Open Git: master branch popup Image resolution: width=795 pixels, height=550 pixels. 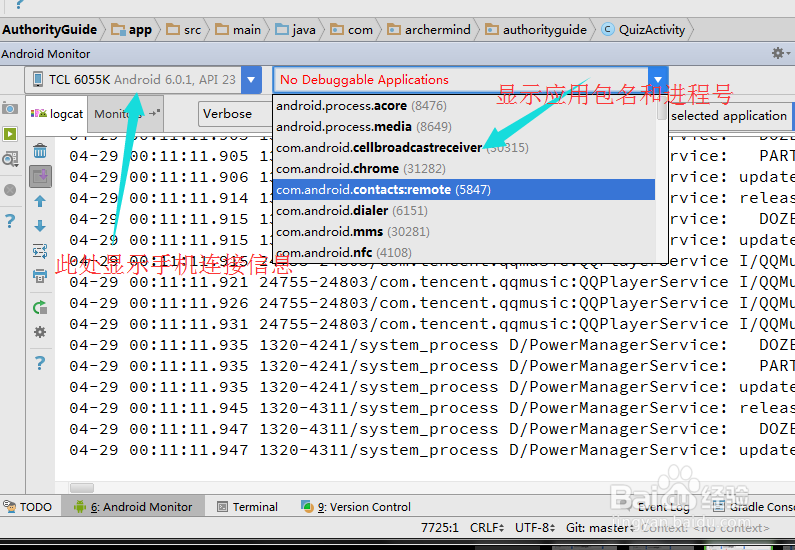[x=600, y=528]
